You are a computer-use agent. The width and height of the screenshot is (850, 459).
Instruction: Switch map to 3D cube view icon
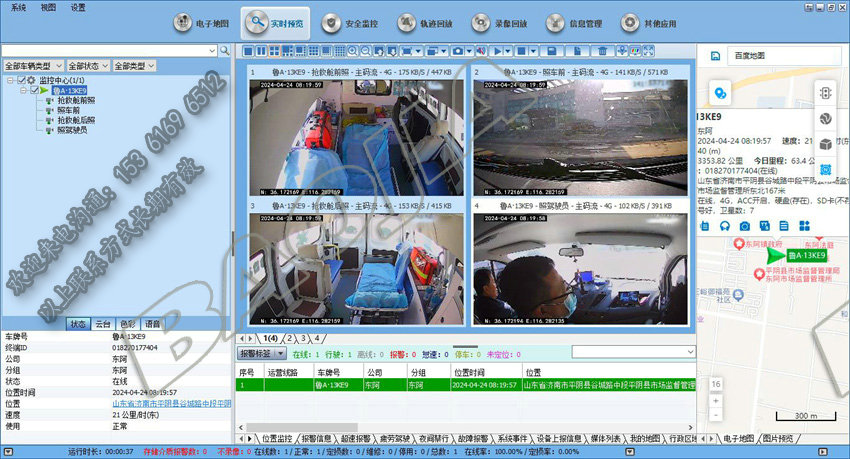coord(826,144)
